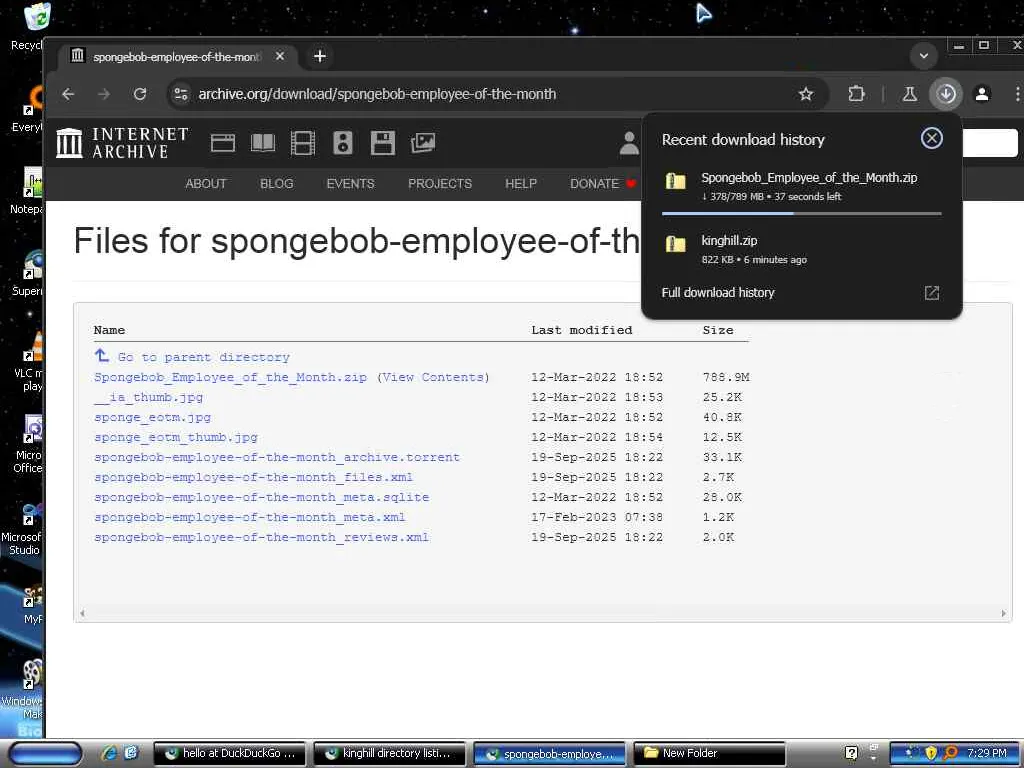Screen dimensions: 1024x768
Task: Switch to hello at DuckDuckGo taskbar window
Action: click(x=232, y=754)
